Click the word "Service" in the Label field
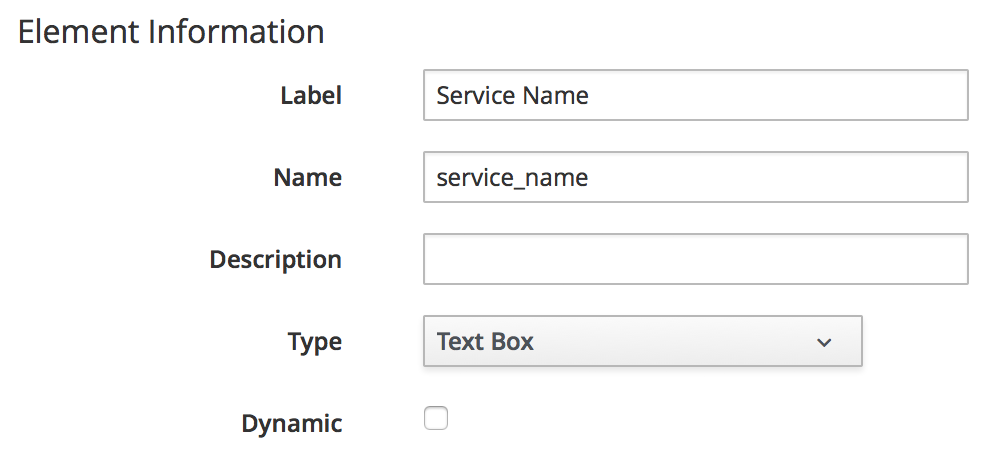This screenshot has width=1000, height=452. pyautogui.click(x=474, y=96)
